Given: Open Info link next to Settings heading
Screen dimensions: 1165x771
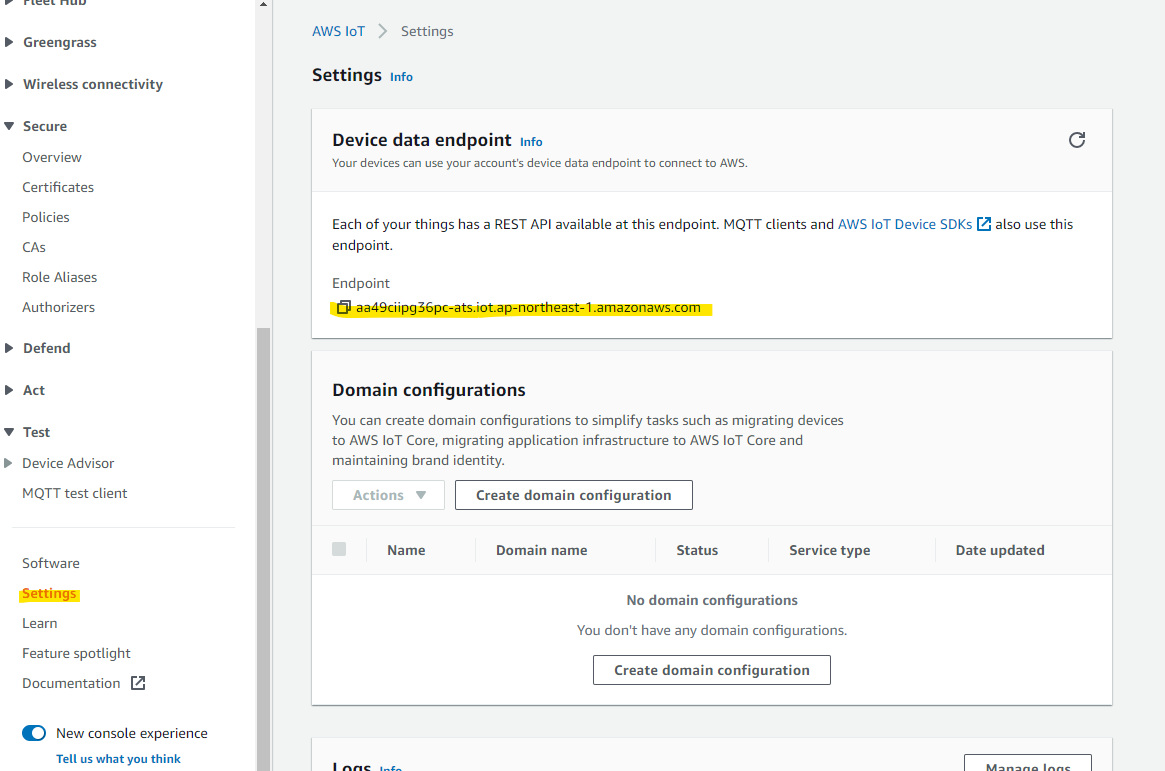Looking at the screenshot, I should point(401,77).
